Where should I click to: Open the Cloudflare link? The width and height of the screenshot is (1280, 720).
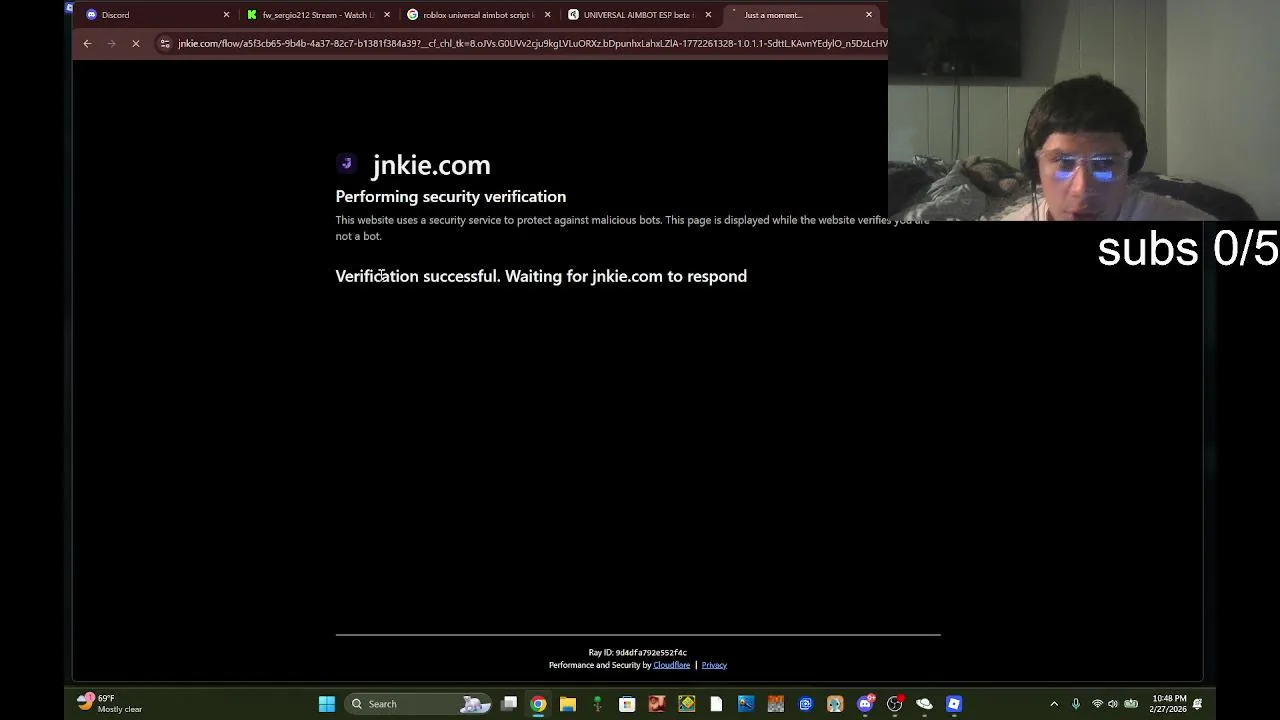point(671,665)
